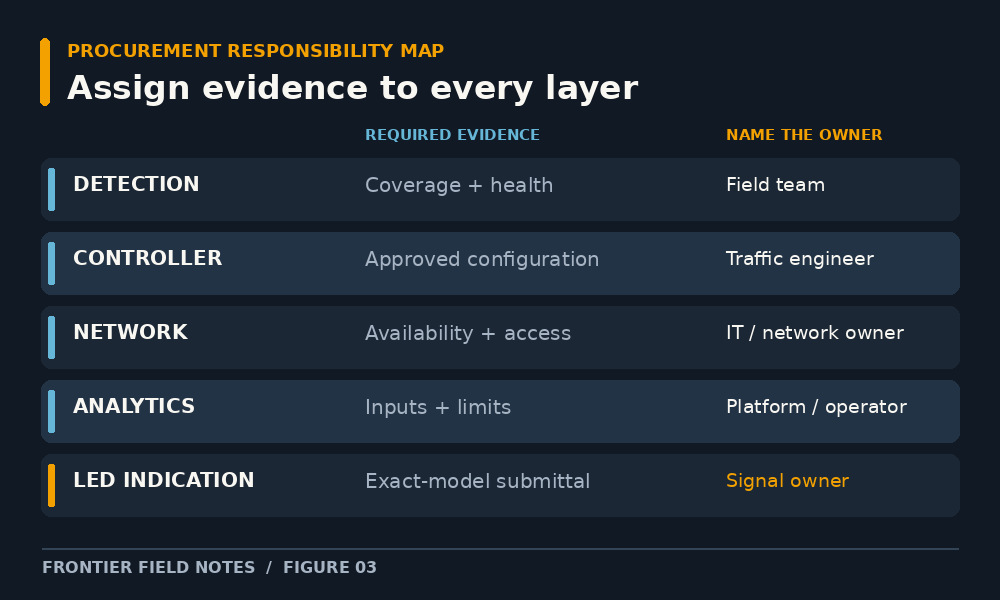Screen dimensions: 1000x600
Task: Click 'Coverage + health' evidence text
Action: point(459,185)
